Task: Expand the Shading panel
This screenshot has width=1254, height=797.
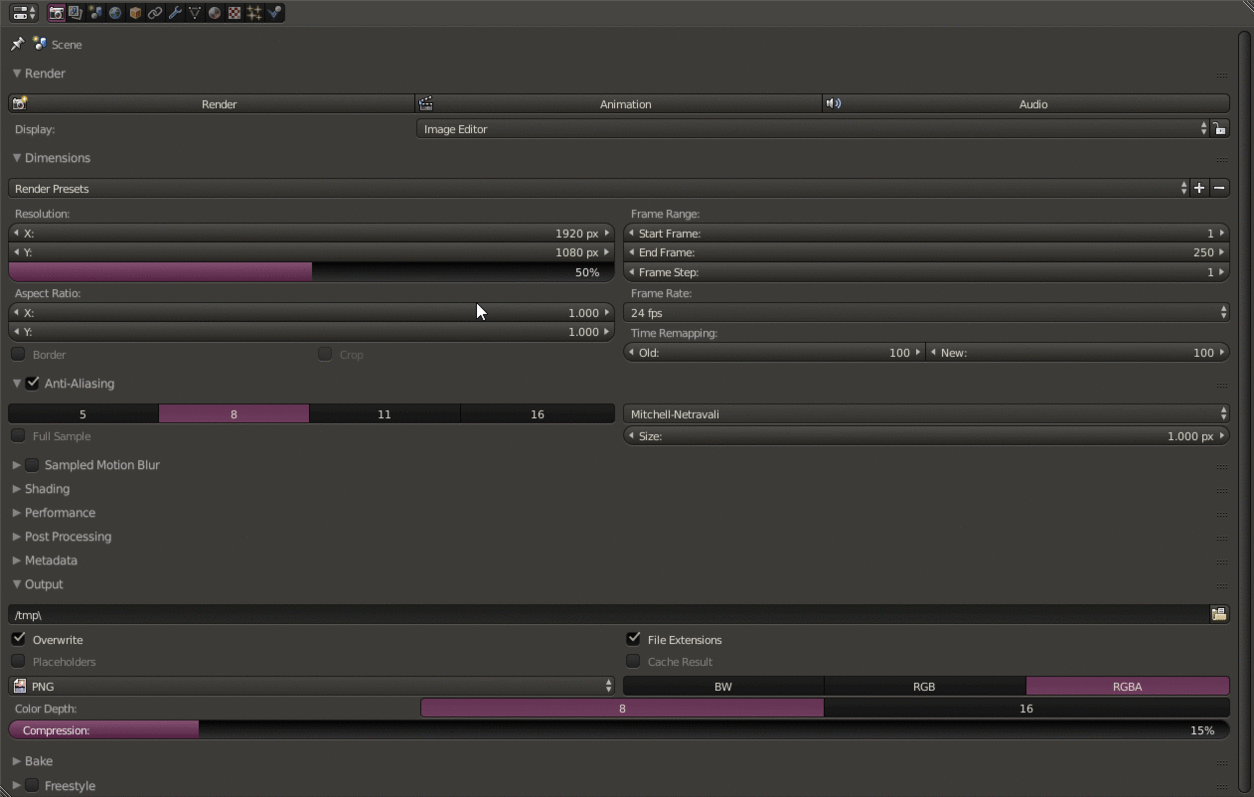Action: 17,489
